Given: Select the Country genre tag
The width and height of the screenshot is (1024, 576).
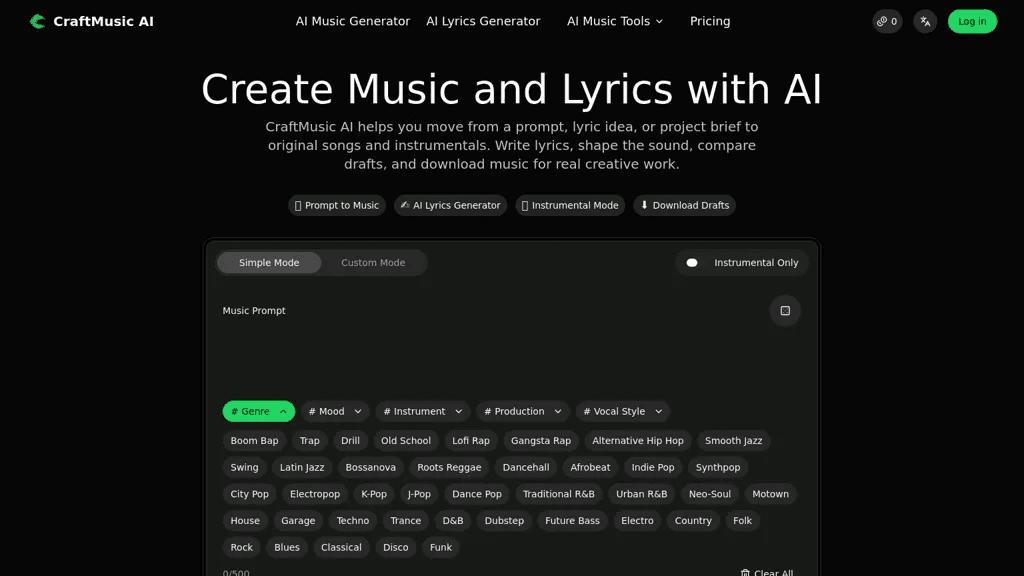Looking at the screenshot, I should [x=693, y=521].
